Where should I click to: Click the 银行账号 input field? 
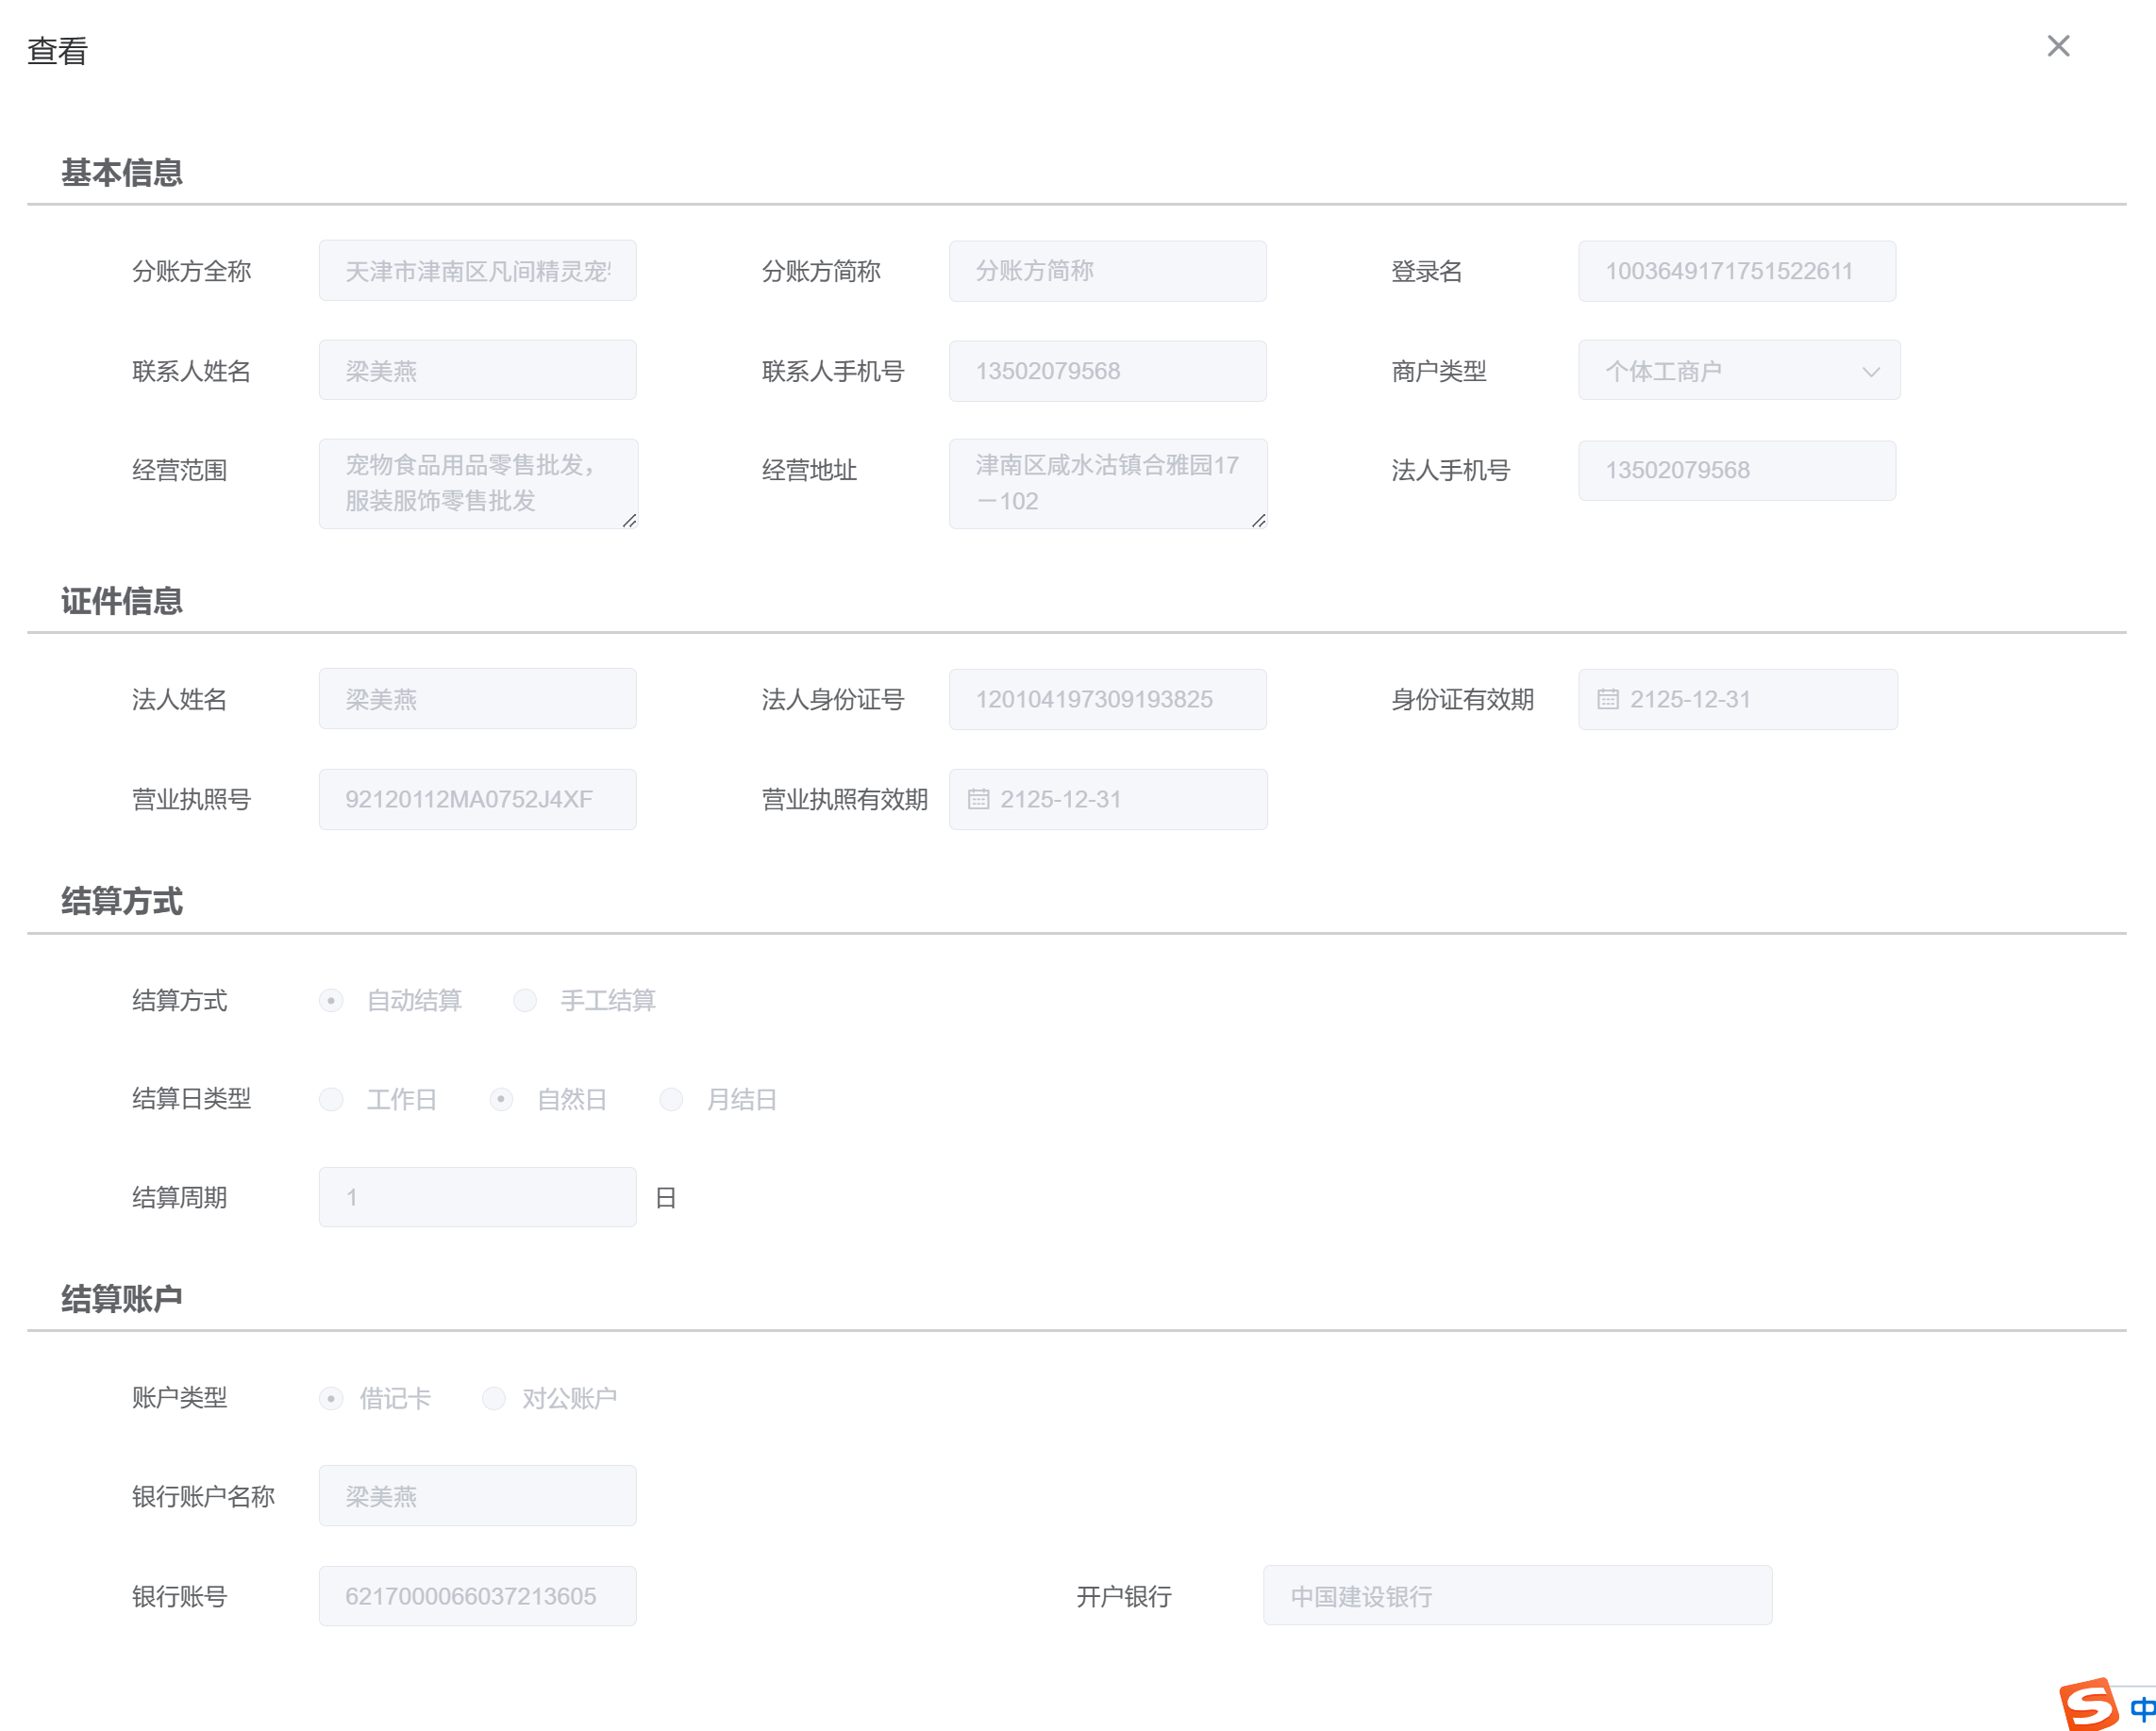477,1595
